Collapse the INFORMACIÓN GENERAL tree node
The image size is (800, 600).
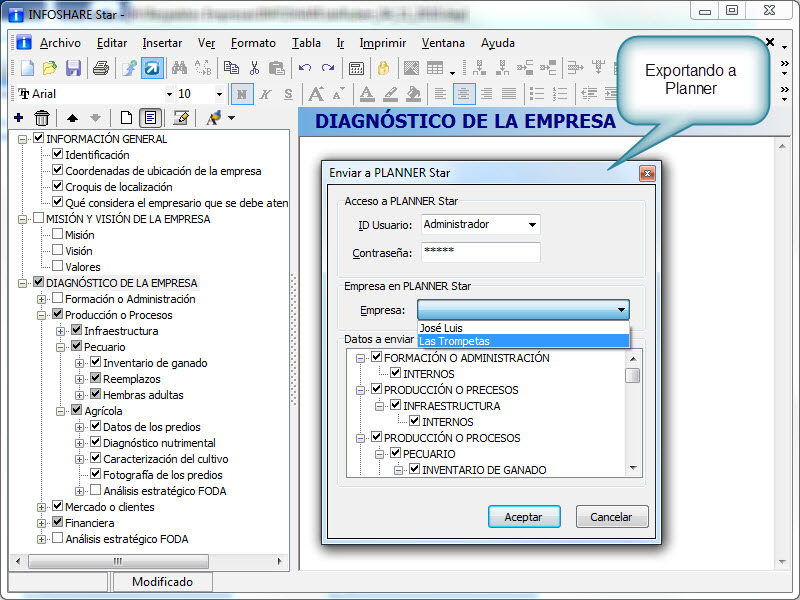point(22,139)
